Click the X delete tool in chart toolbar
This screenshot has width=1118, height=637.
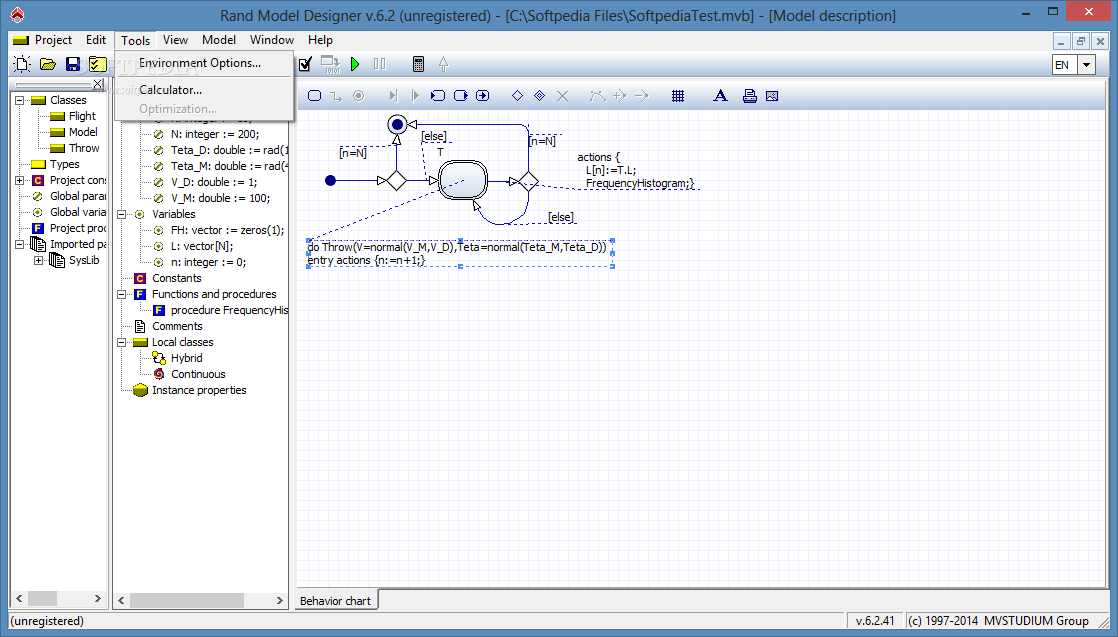[563, 96]
